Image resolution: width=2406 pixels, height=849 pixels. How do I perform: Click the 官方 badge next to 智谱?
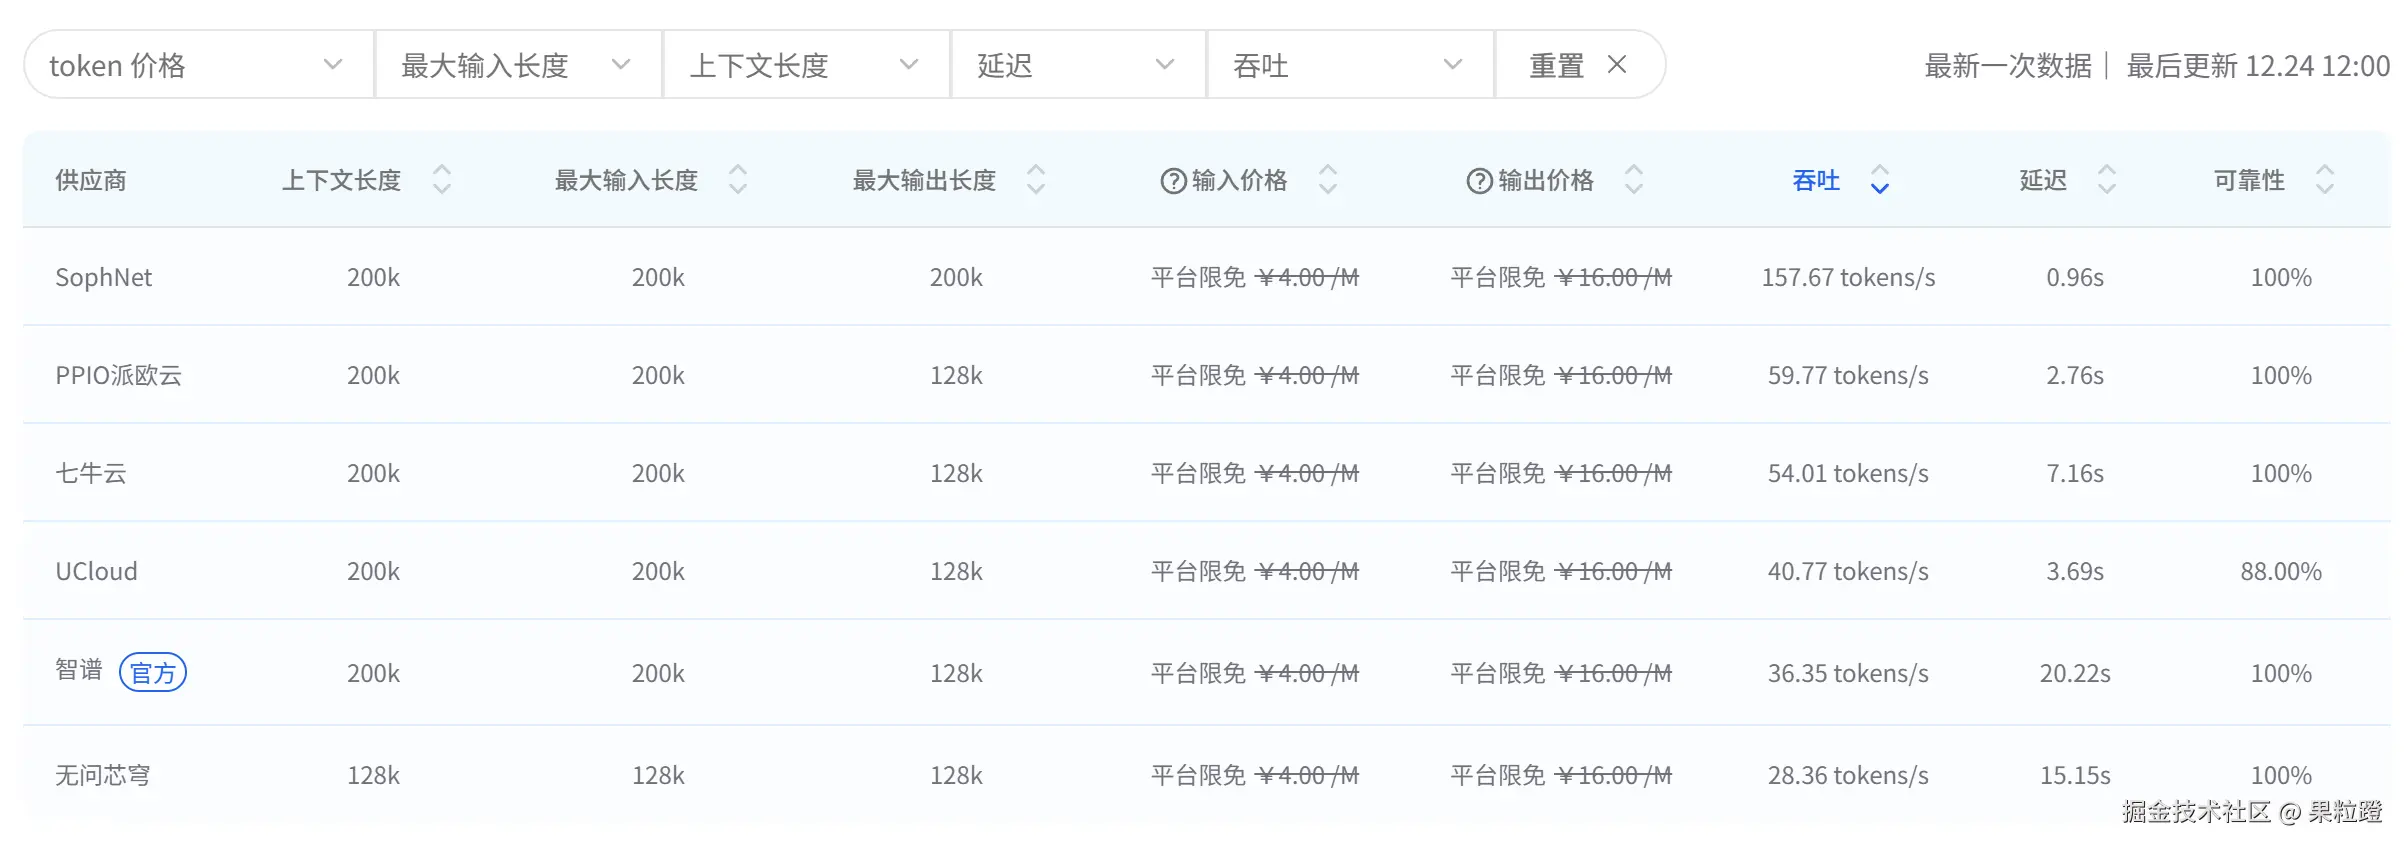tap(153, 673)
